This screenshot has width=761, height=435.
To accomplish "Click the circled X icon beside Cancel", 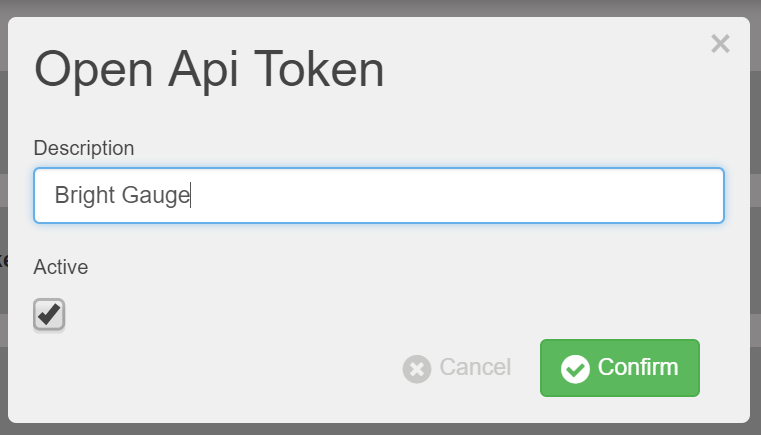I will [416, 369].
